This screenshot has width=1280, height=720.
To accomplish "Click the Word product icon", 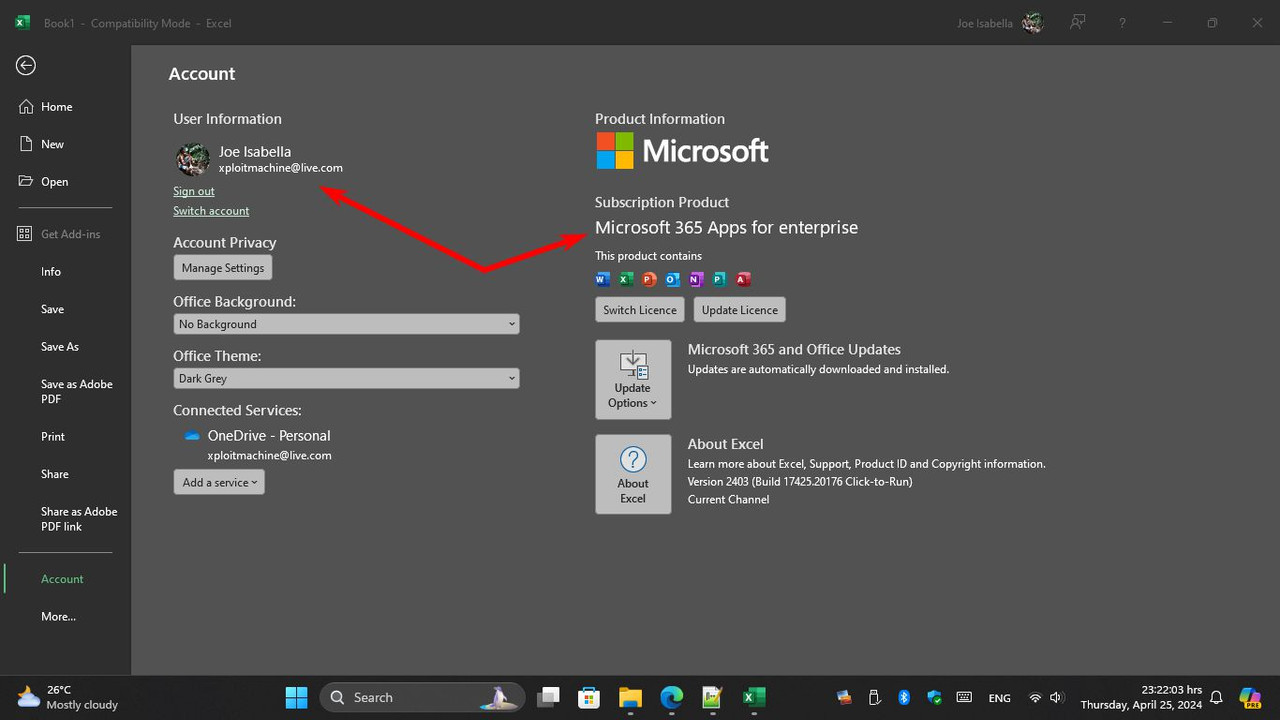I will [x=603, y=279].
